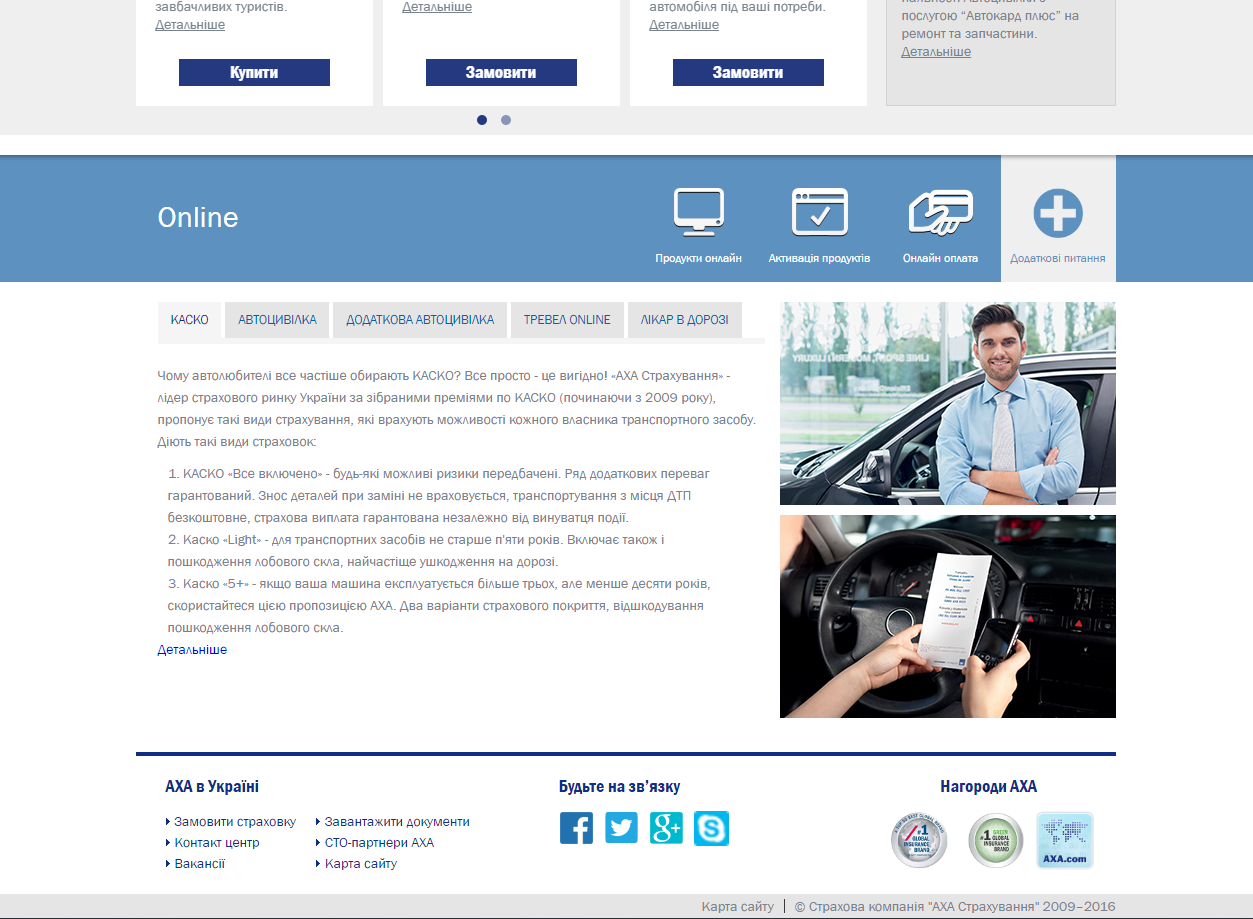Open the Twitter social icon

[621, 828]
